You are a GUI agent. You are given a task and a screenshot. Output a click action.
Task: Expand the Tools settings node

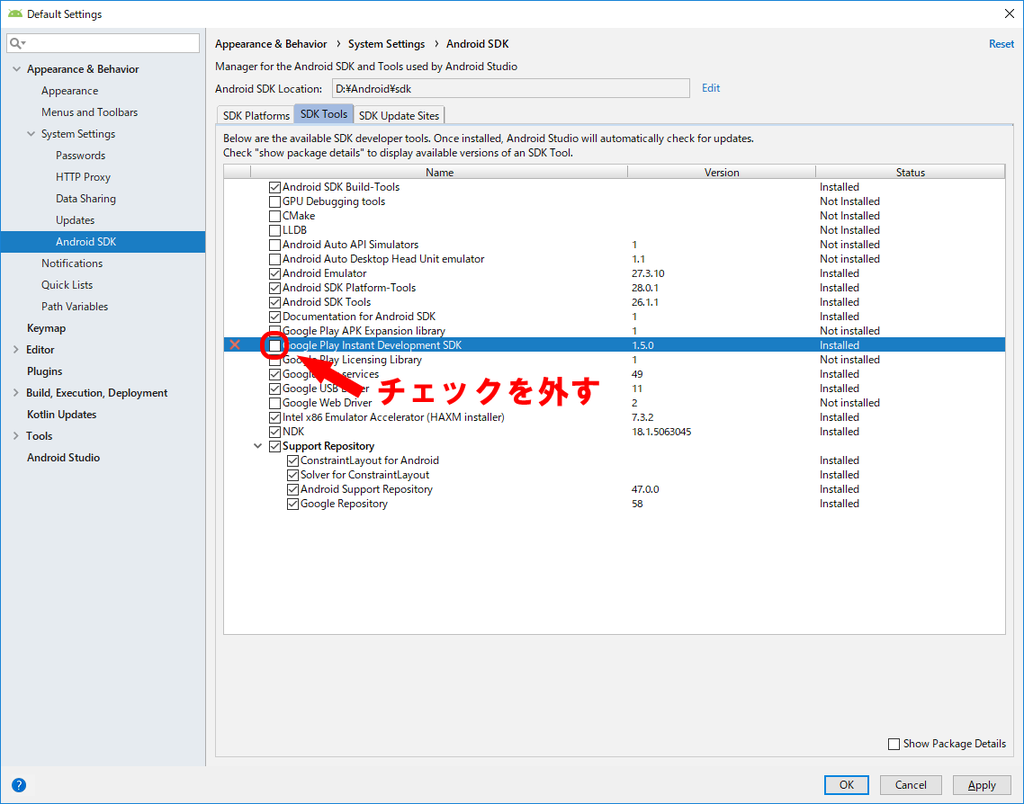click(x=16, y=436)
